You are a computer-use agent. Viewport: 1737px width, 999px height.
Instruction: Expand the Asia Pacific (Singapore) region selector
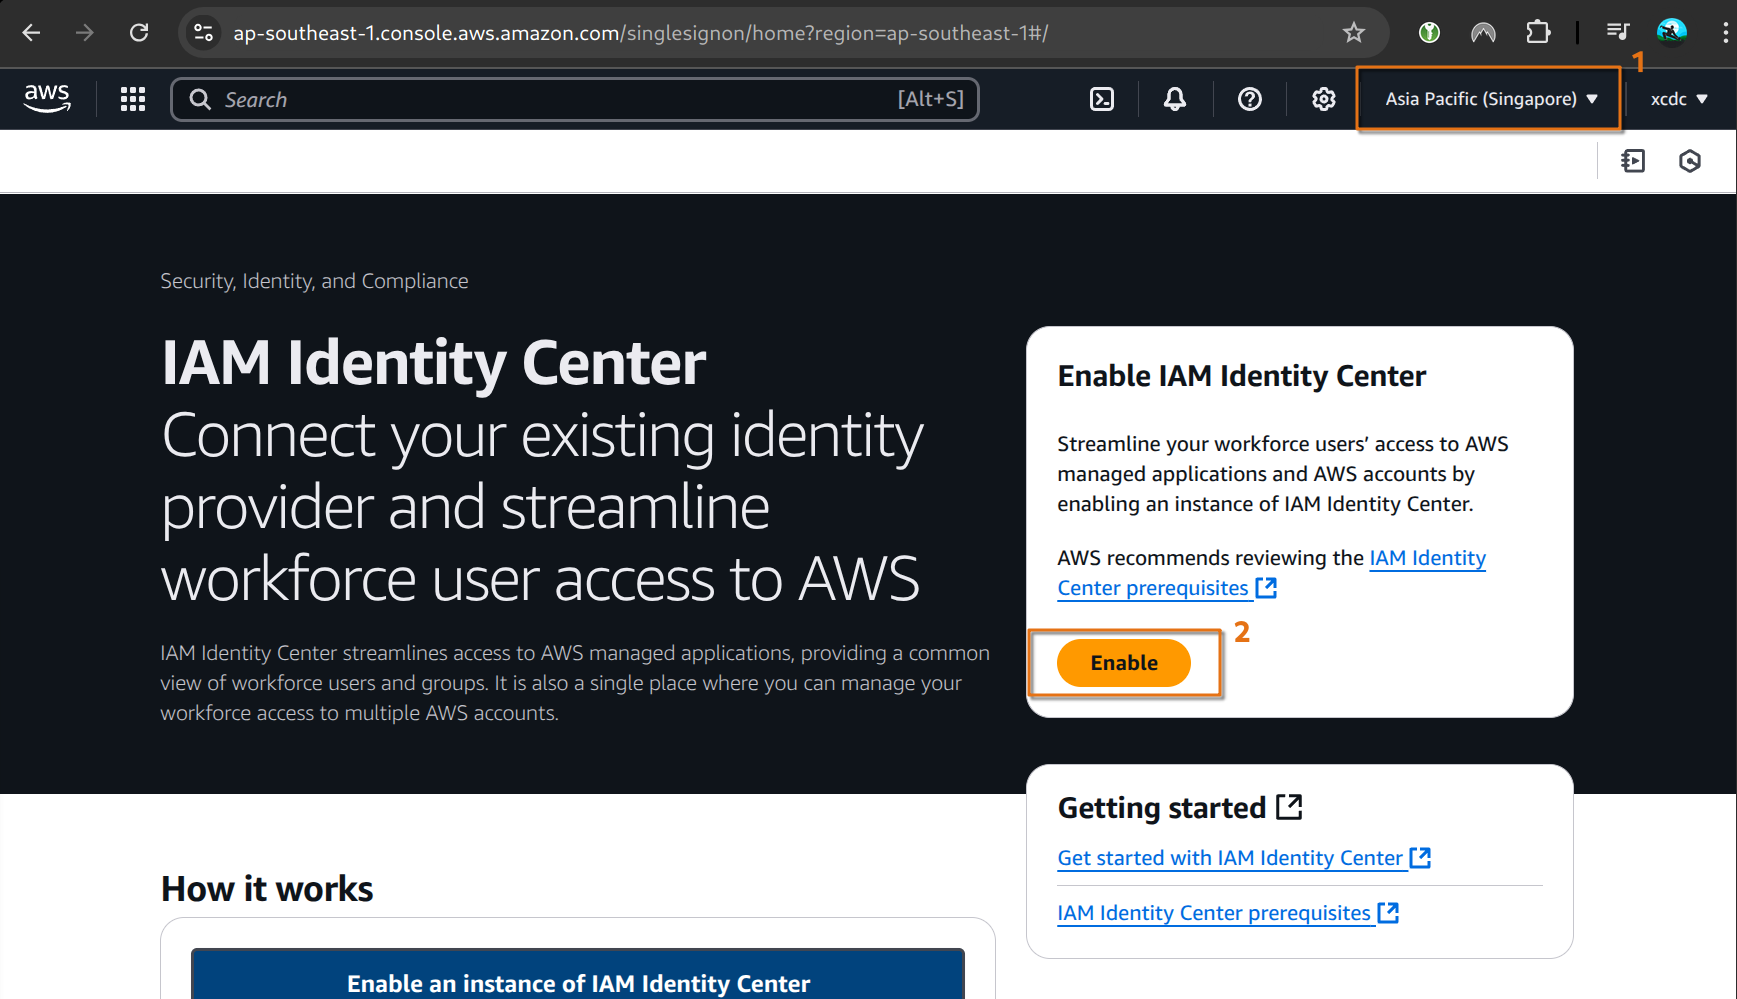[x=1491, y=99]
